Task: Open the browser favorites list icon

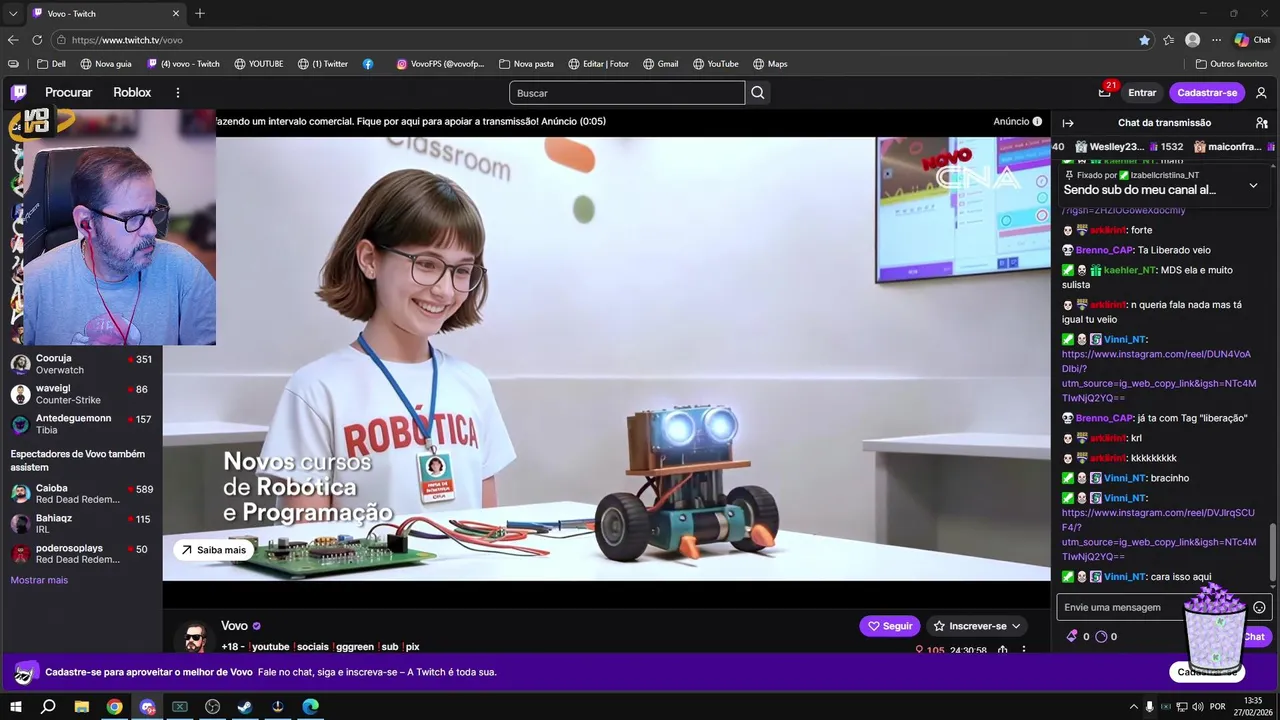Action: (x=1168, y=40)
